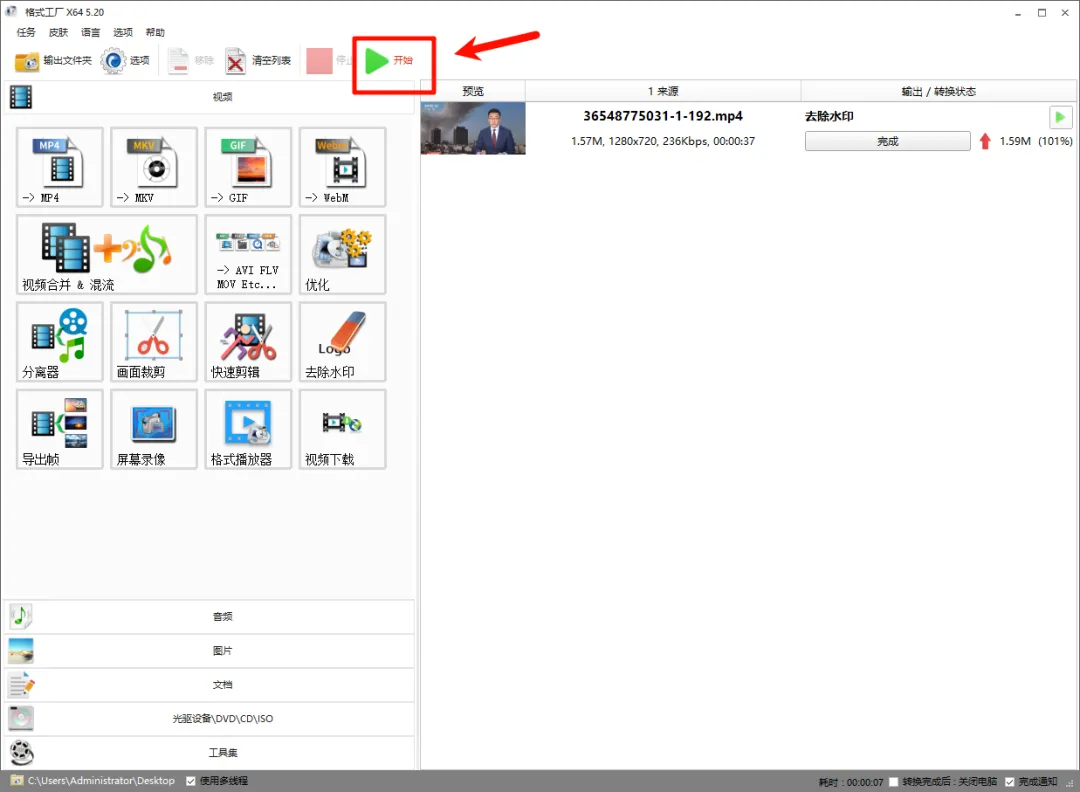The width and height of the screenshot is (1080, 792).
Task: Open the 帮助 menu
Action: (x=155, y=32)
